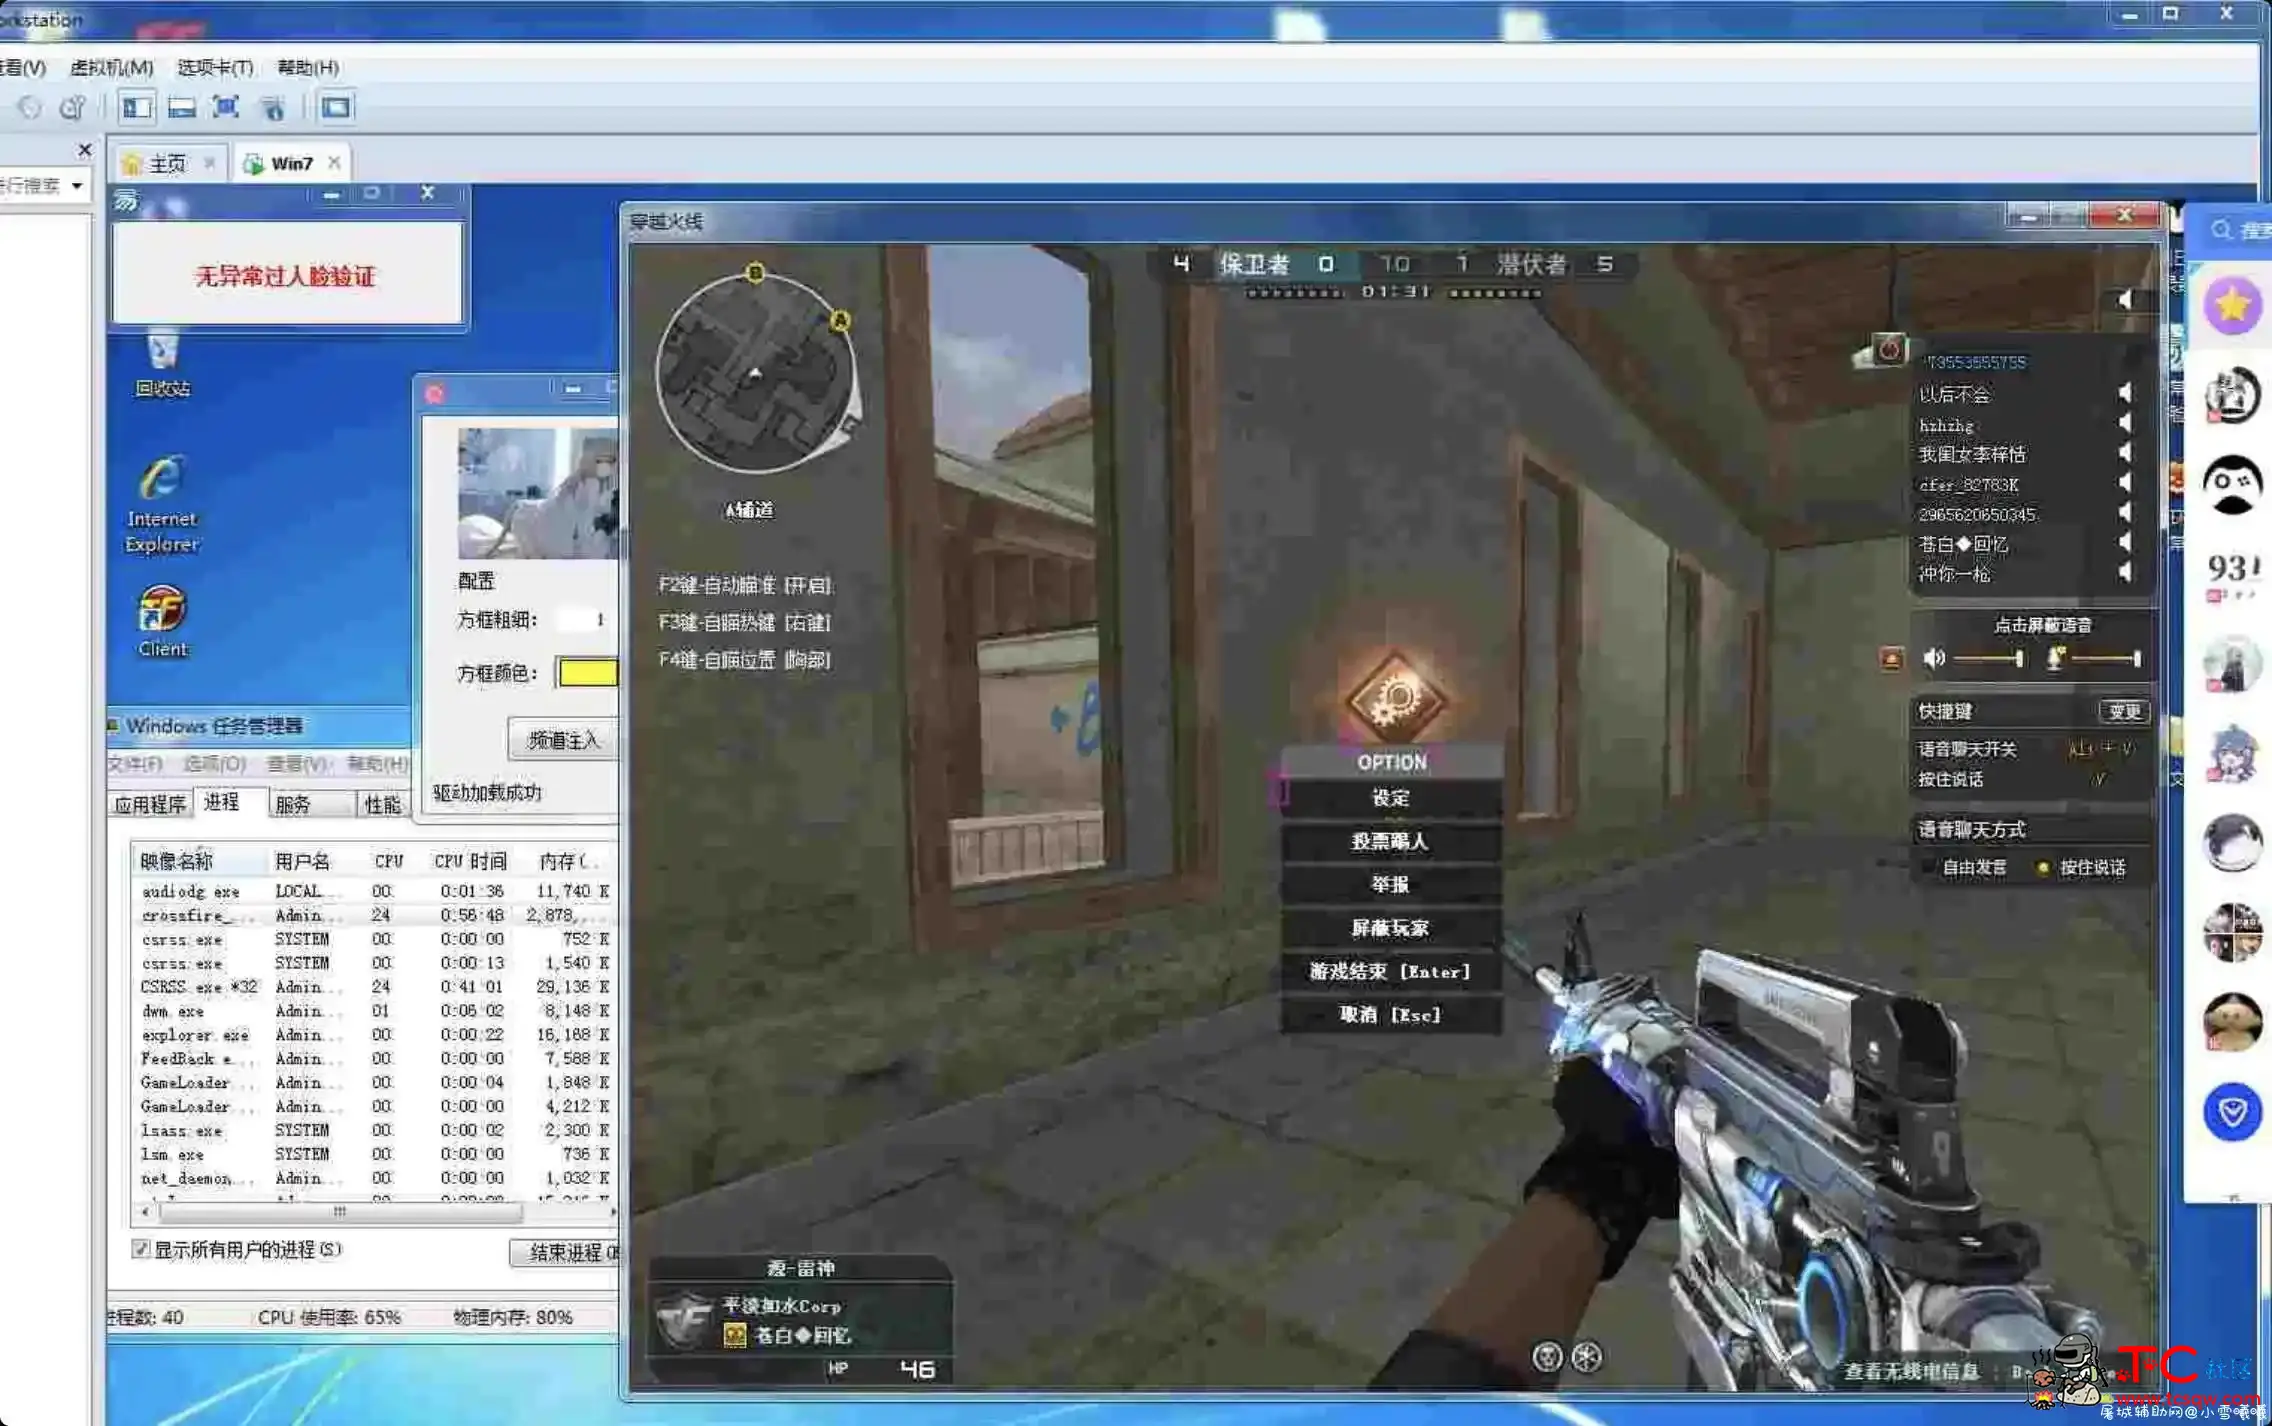Click the VMware fullscreen toolbar icon

tap(226, 107)
